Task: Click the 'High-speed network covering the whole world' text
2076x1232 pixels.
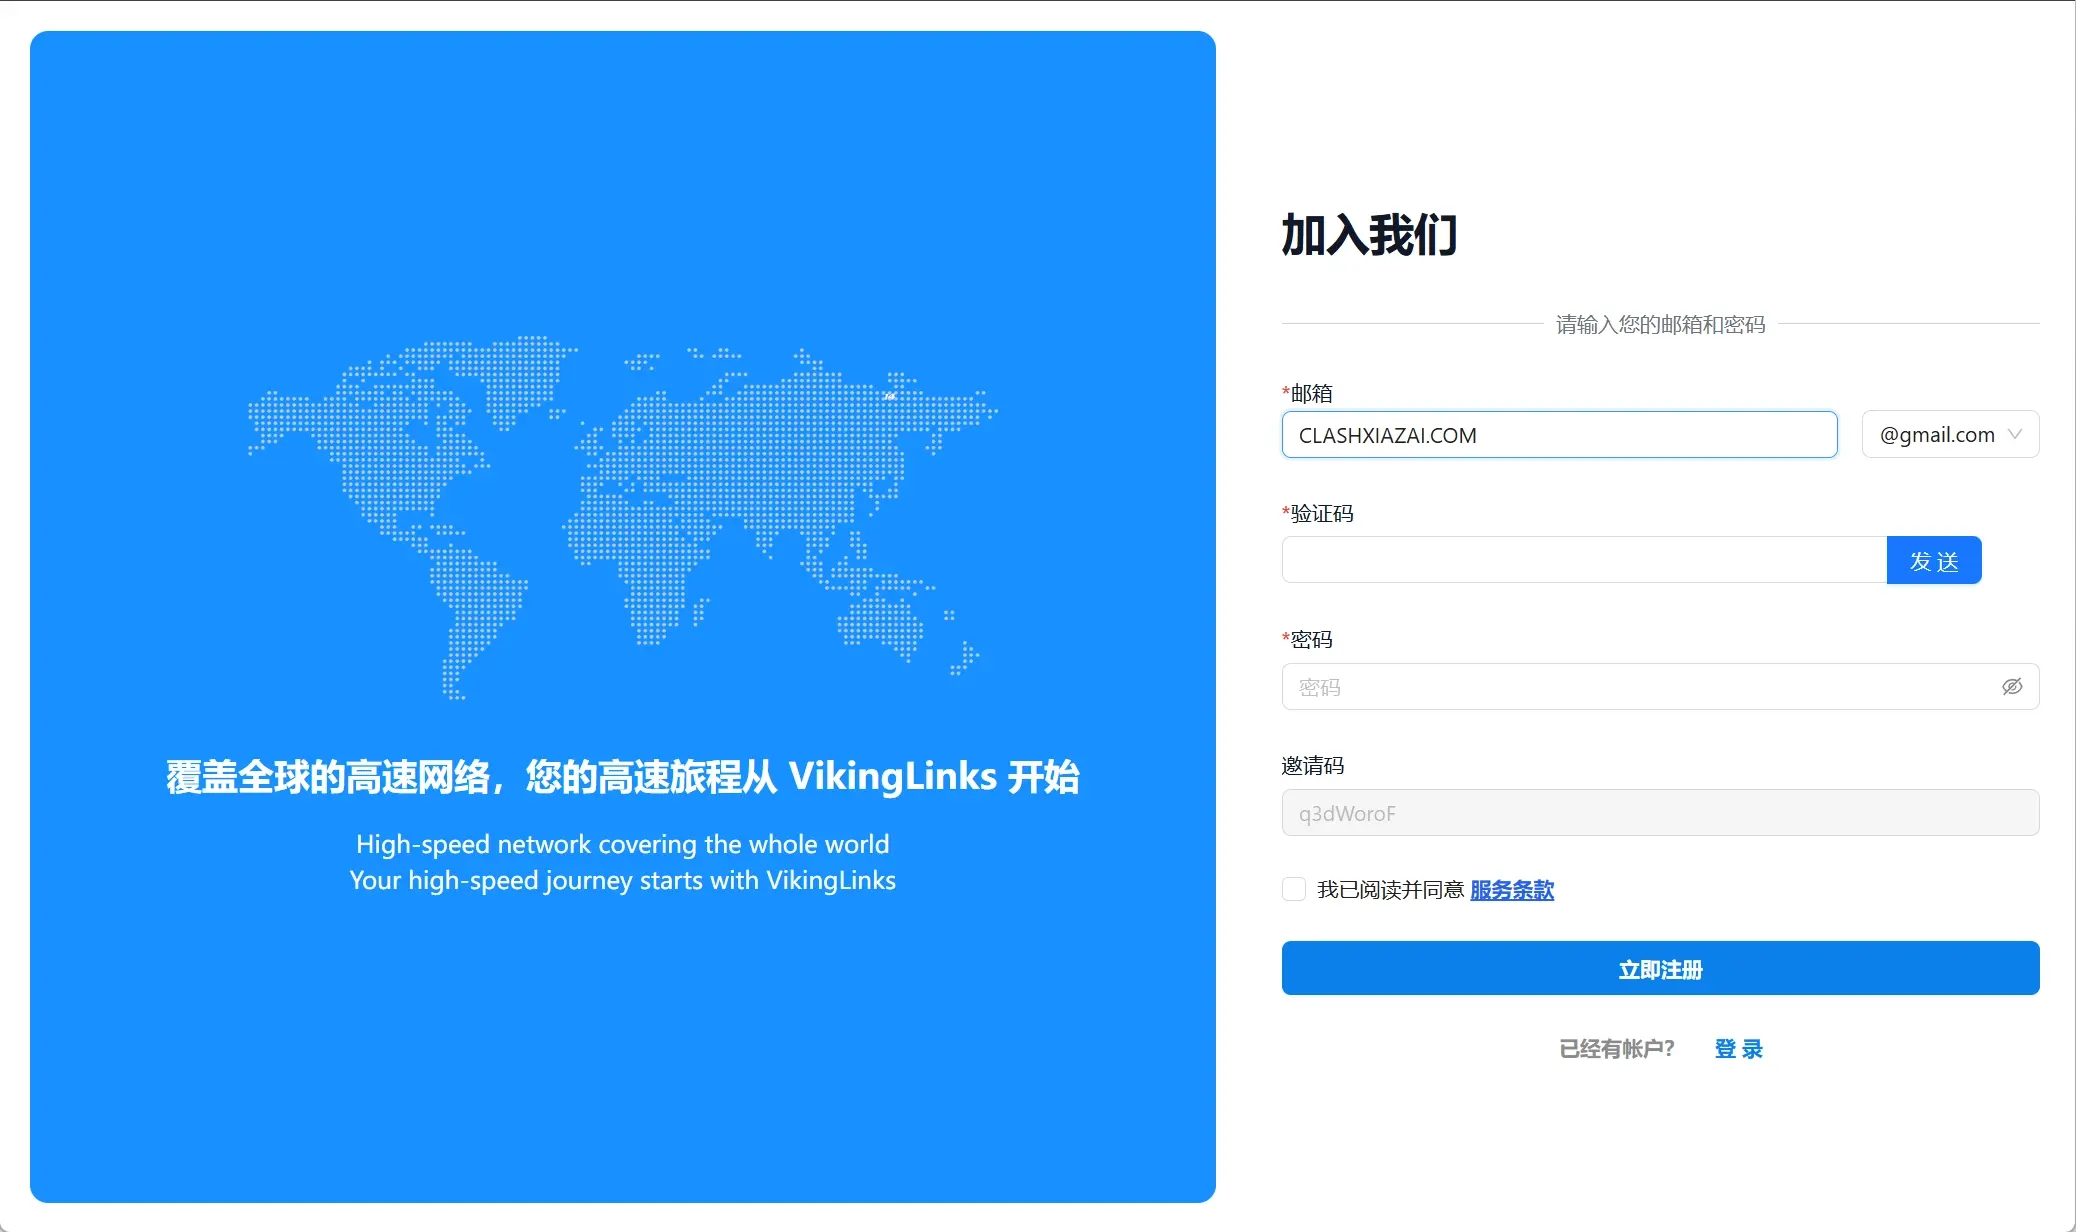Action: pos(622,844)
